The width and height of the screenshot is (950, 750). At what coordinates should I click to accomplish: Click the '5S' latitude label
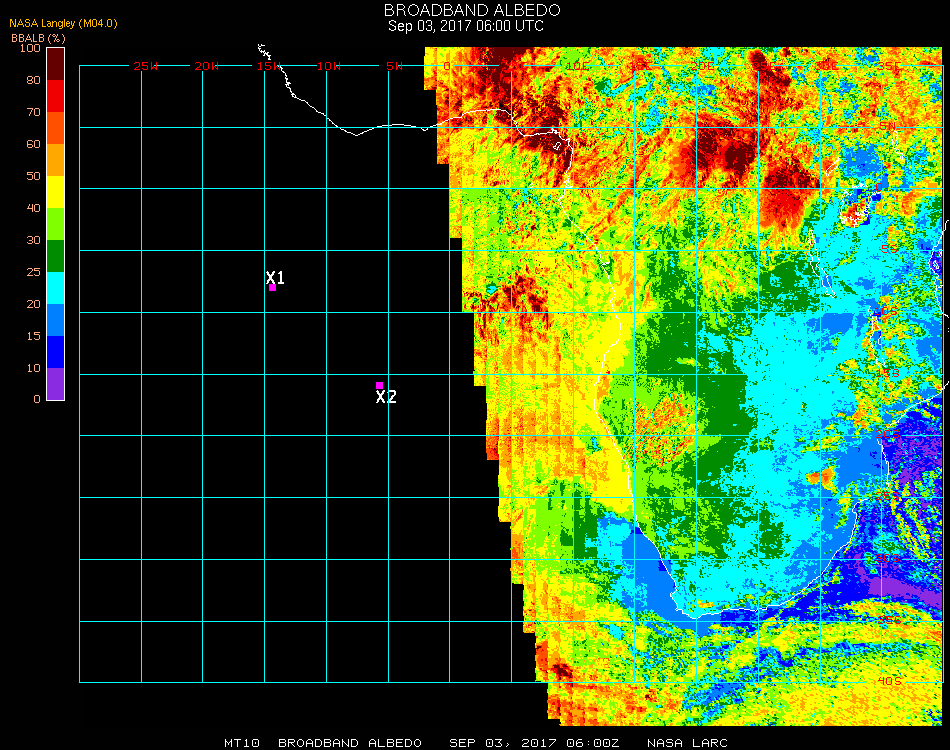coord(889,249)
